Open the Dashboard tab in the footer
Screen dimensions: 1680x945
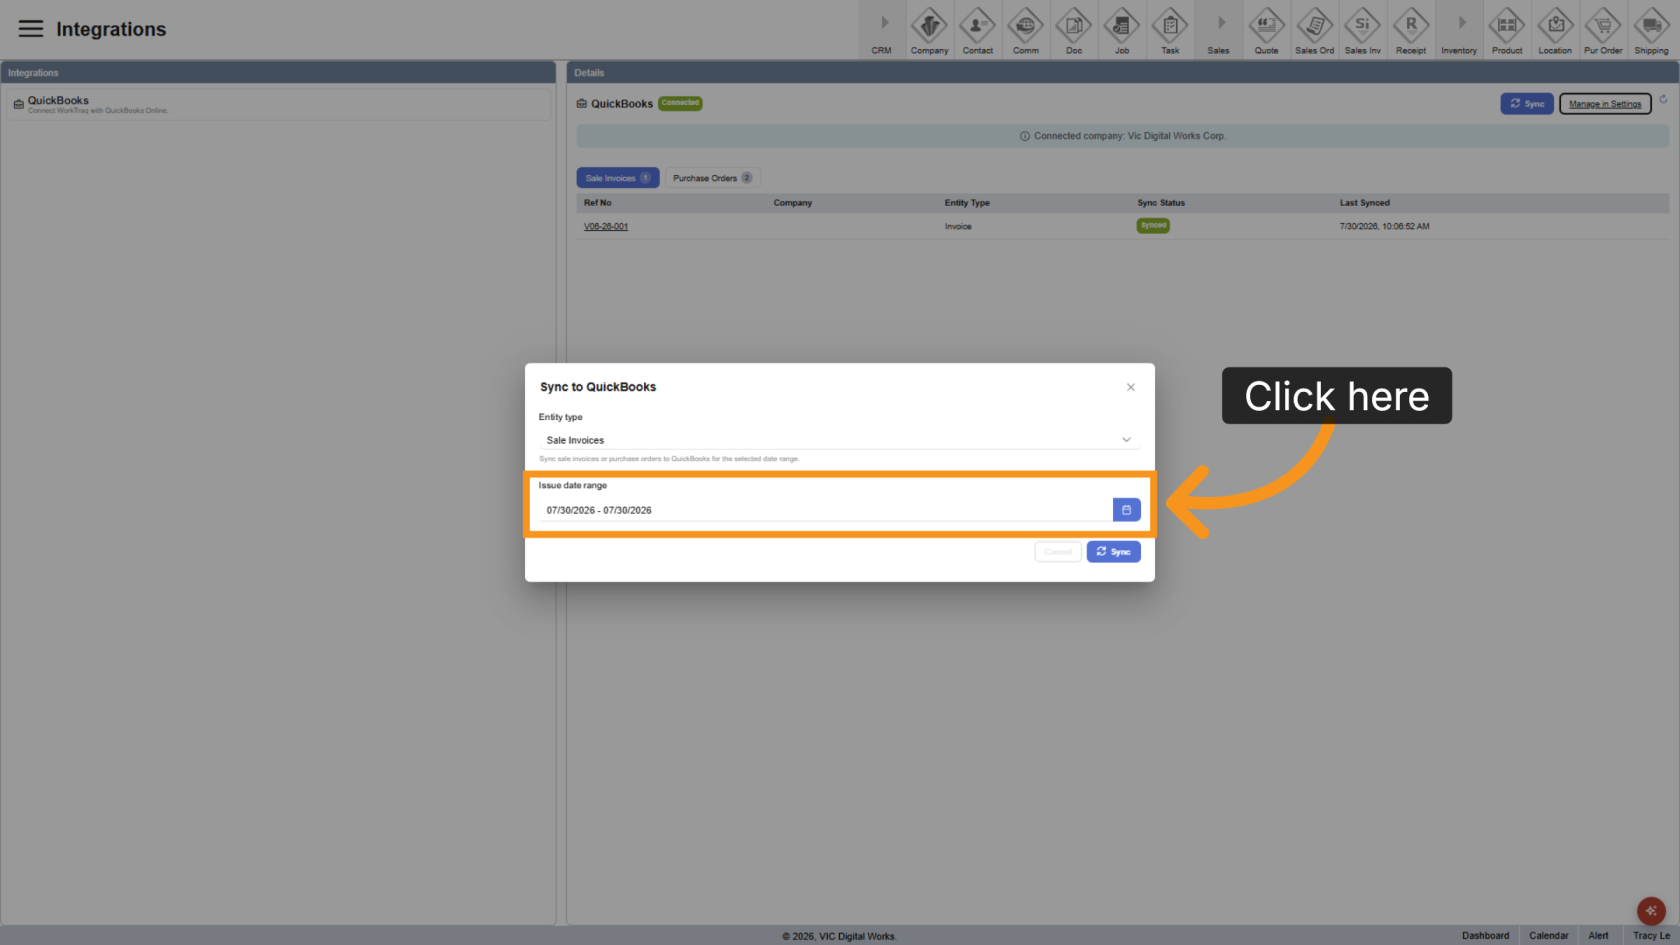[x=1485, y=936]
